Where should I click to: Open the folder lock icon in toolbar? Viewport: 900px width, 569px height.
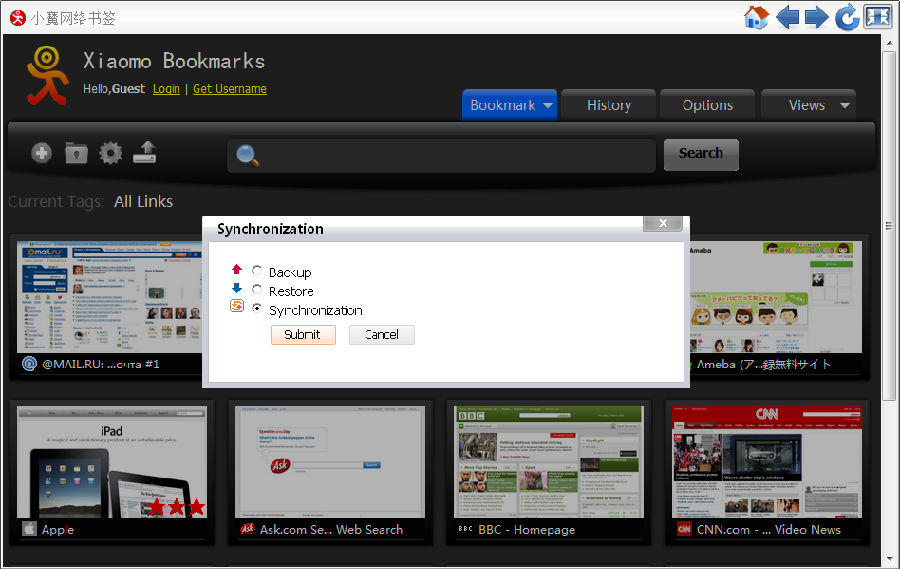pyautogui.click(x=76, y=153)
